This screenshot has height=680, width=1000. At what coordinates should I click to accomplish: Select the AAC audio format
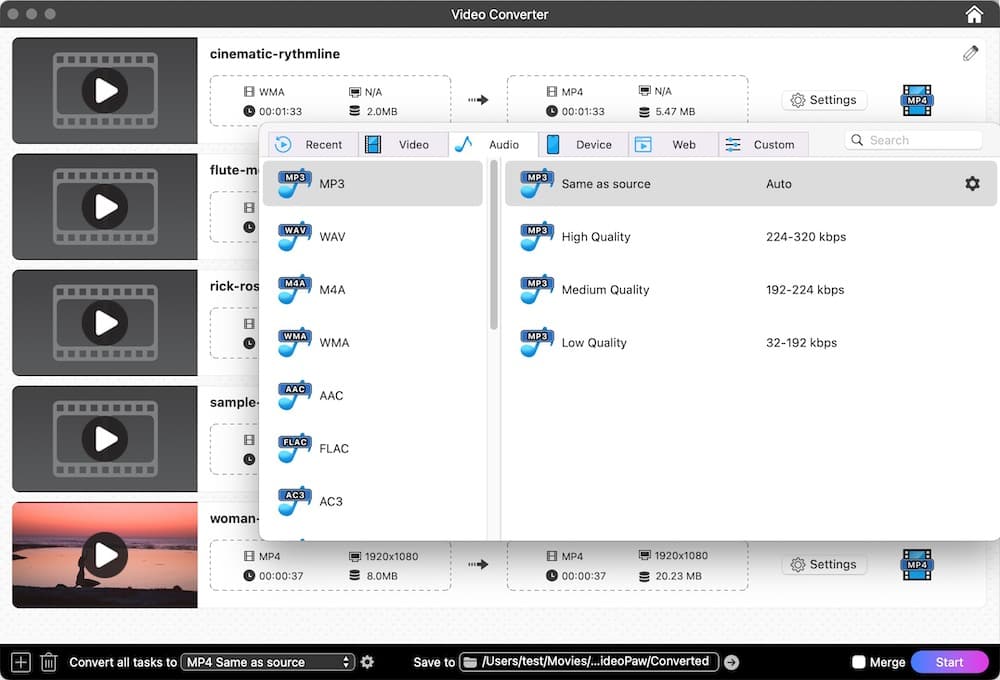click(x=330, y=395)
